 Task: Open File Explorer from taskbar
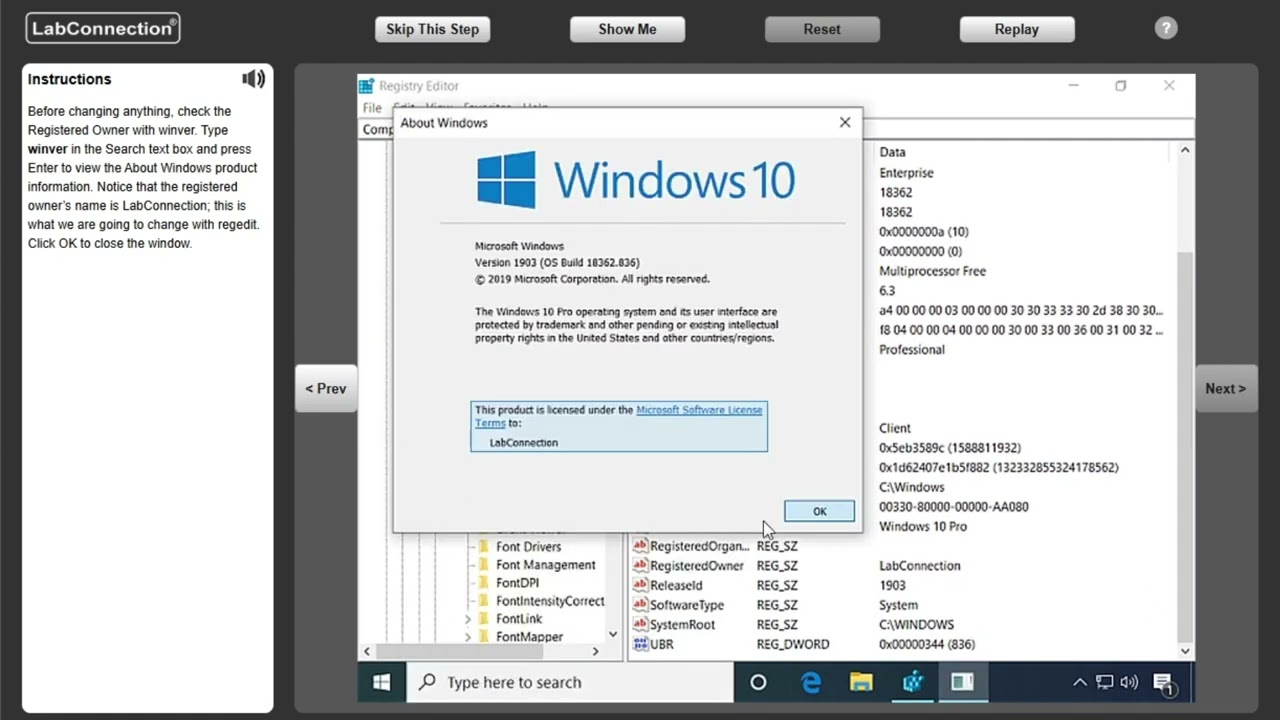click(x=861, y=682)
